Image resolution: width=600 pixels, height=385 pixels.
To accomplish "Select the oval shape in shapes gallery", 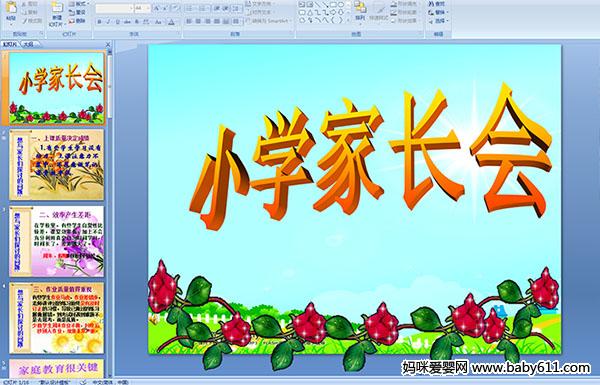I will click(342, 5).
